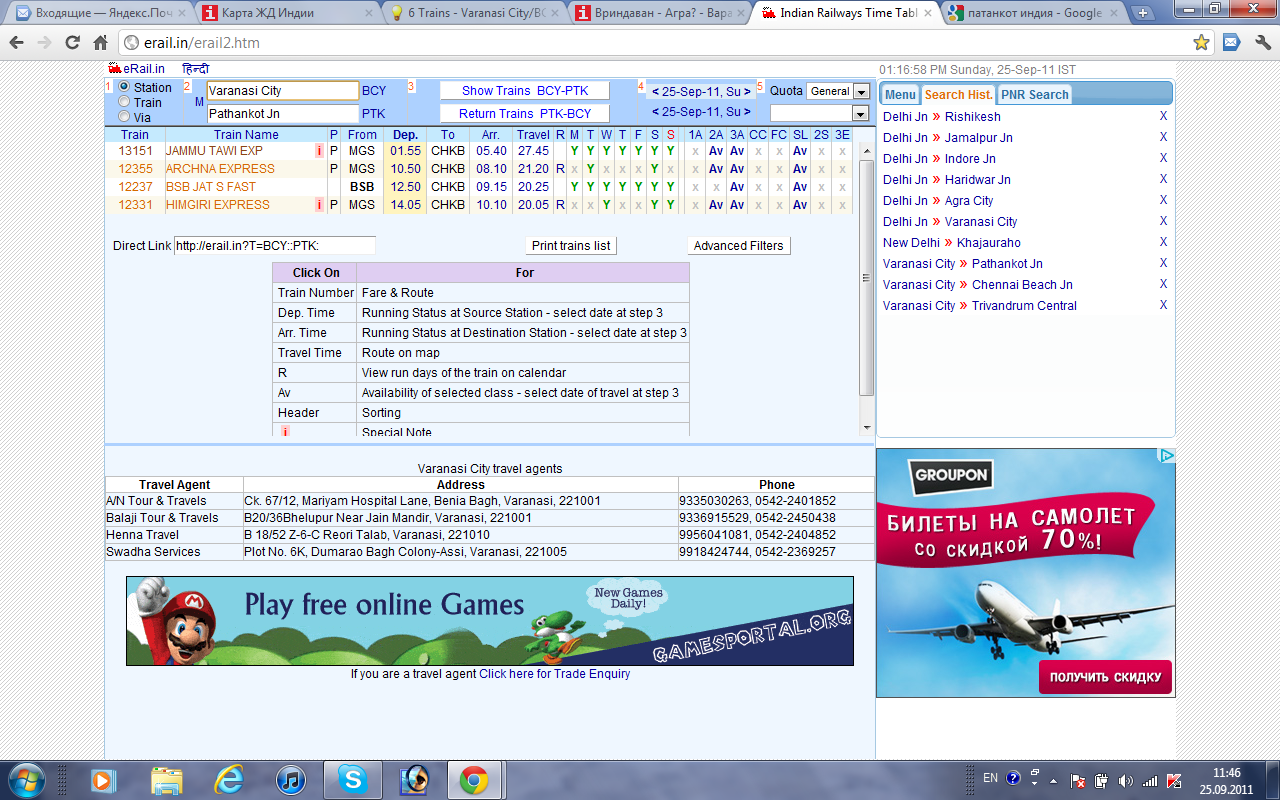The image size is (1280, 800).
Task: Remove Delhi Jn » Rishikesh from search history
Action: click(1163, 117)
